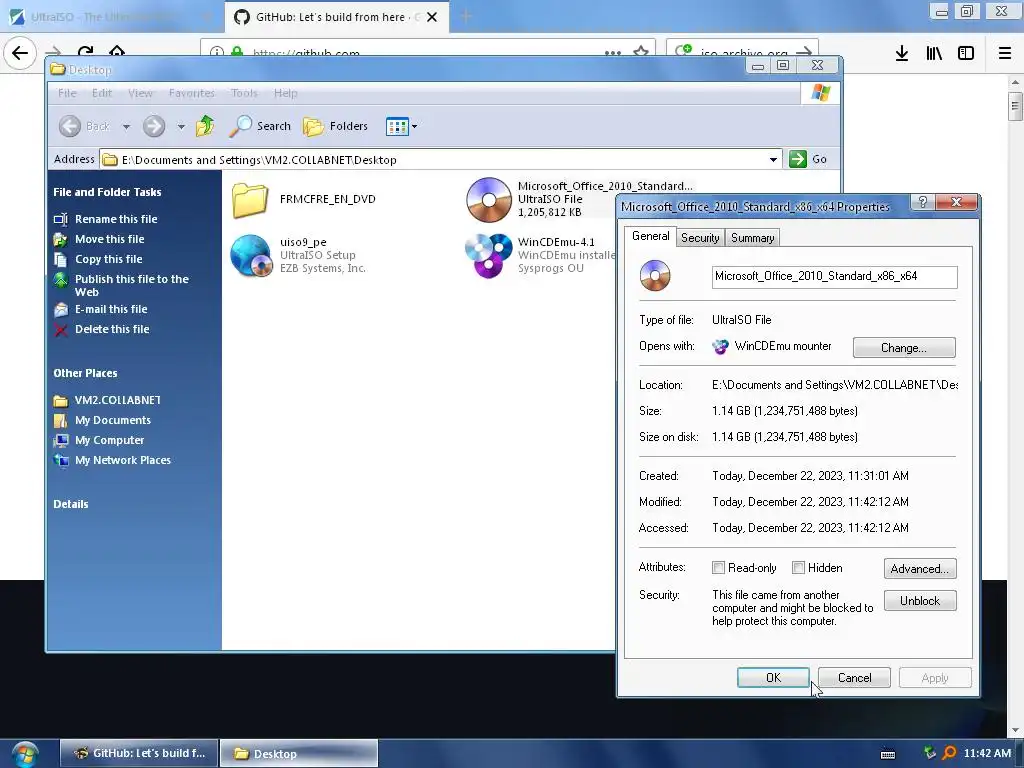Open My Documents under Other Places

(x=112, y=420)
